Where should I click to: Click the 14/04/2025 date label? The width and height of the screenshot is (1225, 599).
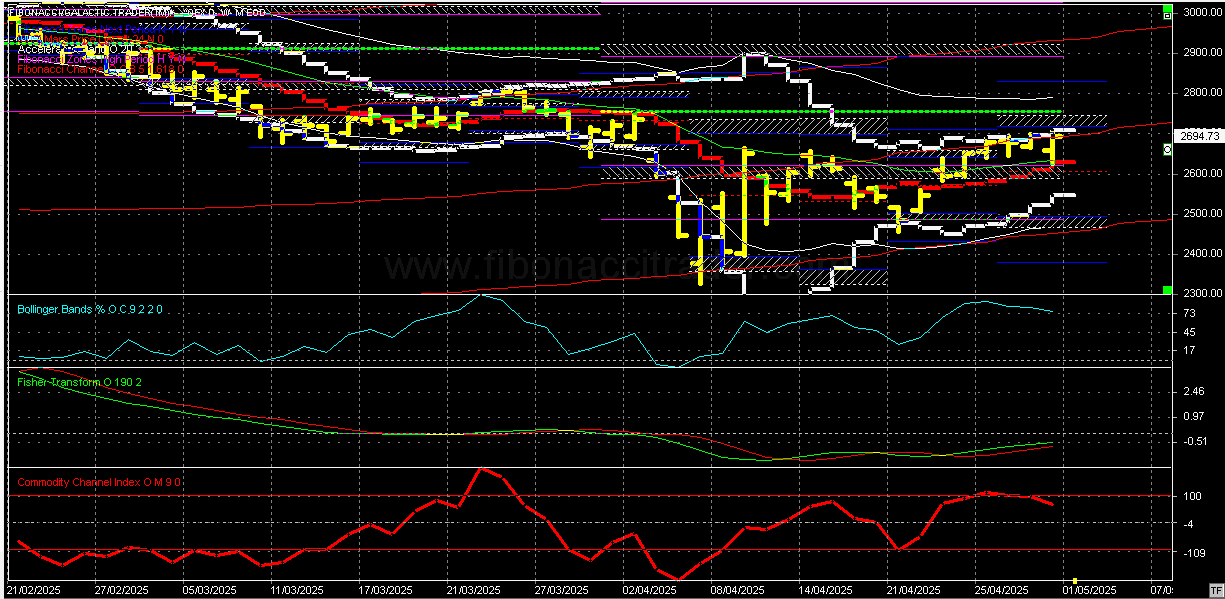(x=825, y=590)
